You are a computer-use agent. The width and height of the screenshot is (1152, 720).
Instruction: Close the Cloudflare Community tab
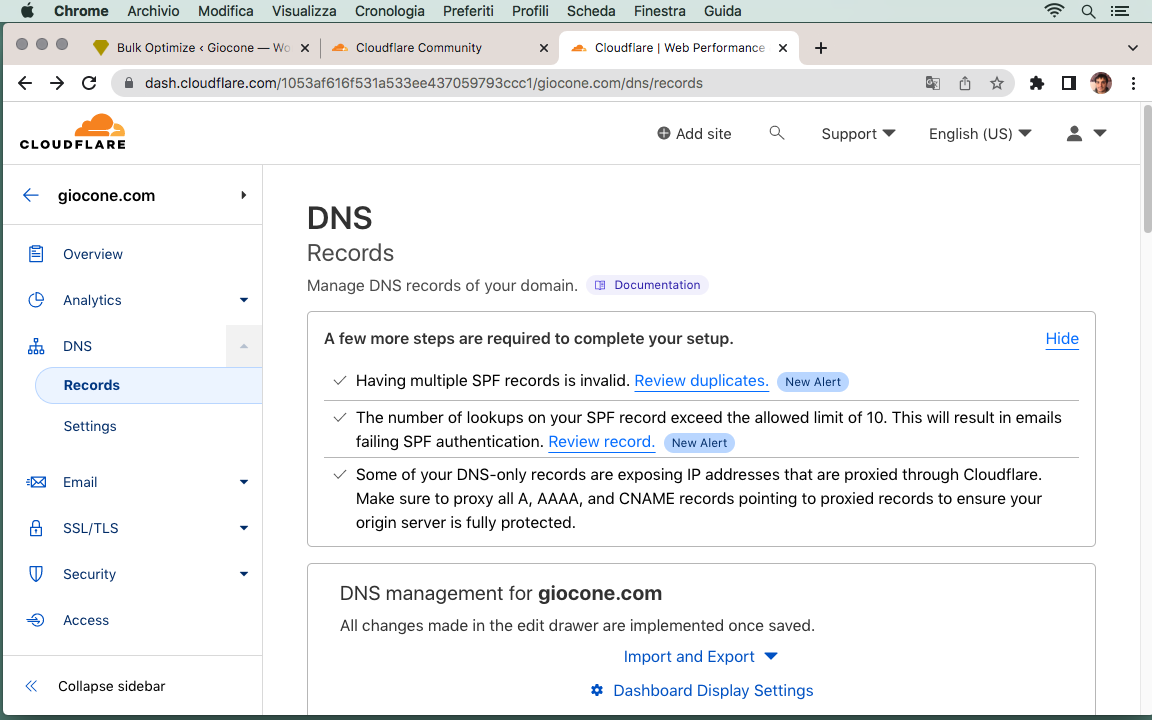point(544,48)
